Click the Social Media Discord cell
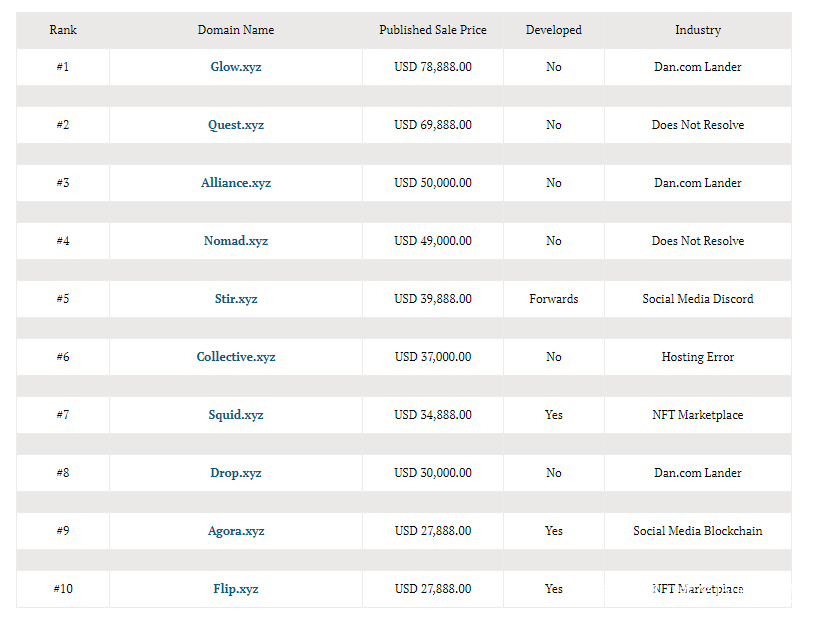 point(697,299)
